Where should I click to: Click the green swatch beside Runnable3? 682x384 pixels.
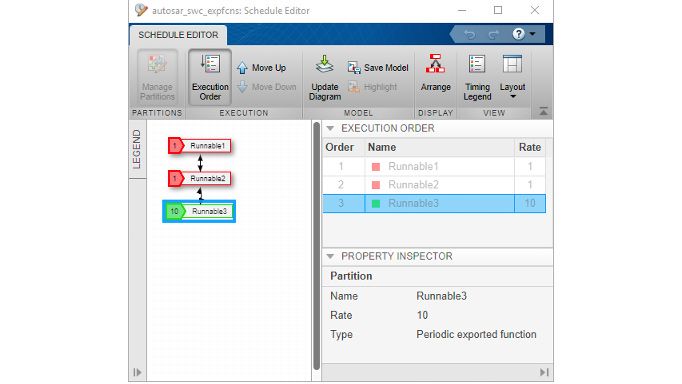(376, 204)
